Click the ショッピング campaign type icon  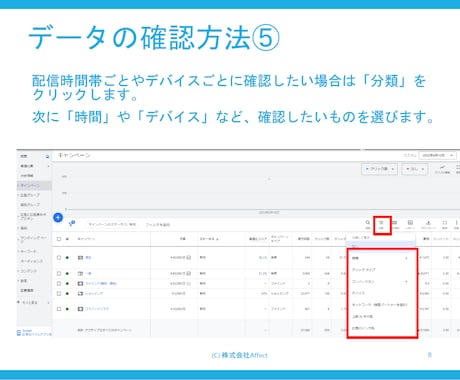80,294
